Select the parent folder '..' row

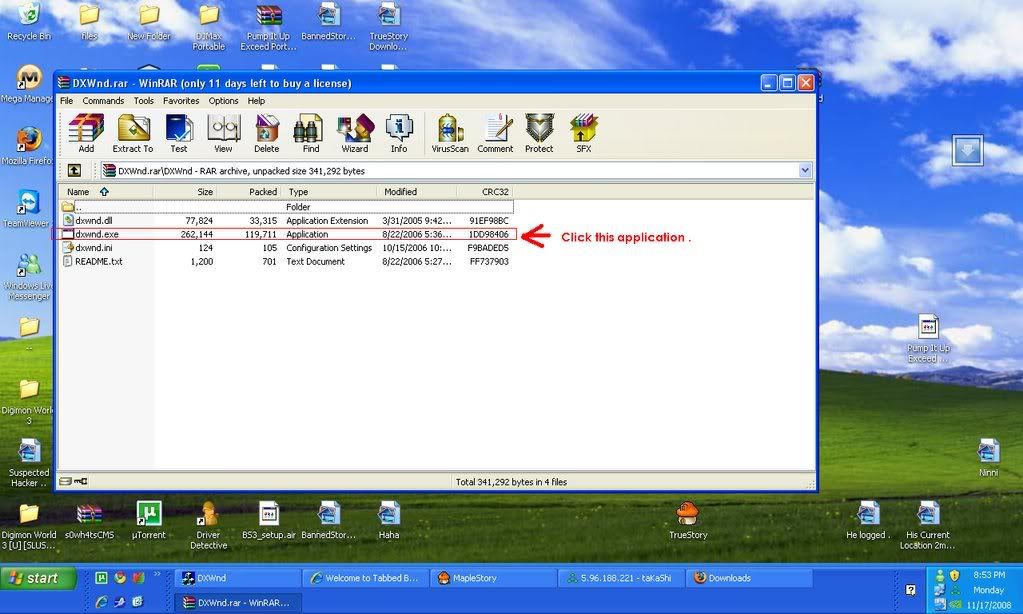(287, 207)
